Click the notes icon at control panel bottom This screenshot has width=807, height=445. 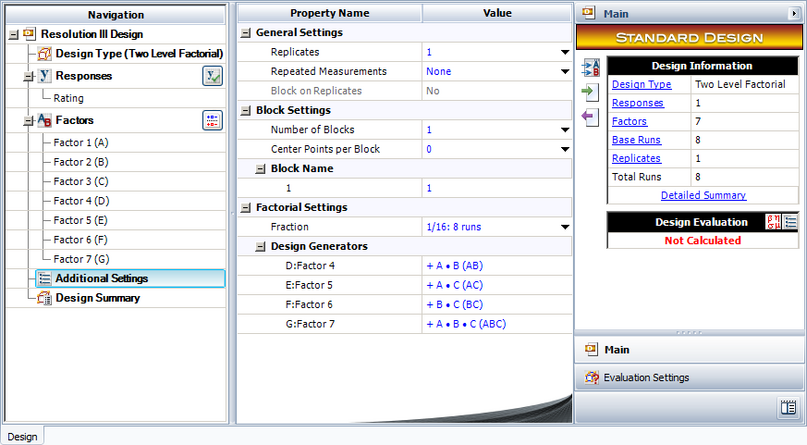tap(788, 407)
